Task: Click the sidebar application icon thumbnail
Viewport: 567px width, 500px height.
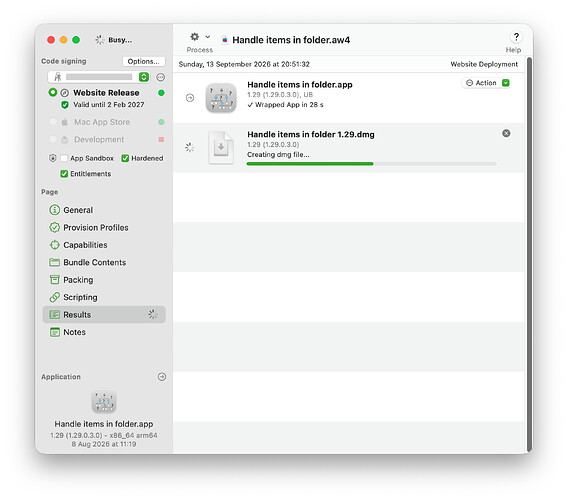Action: click(x=104, y=402)
